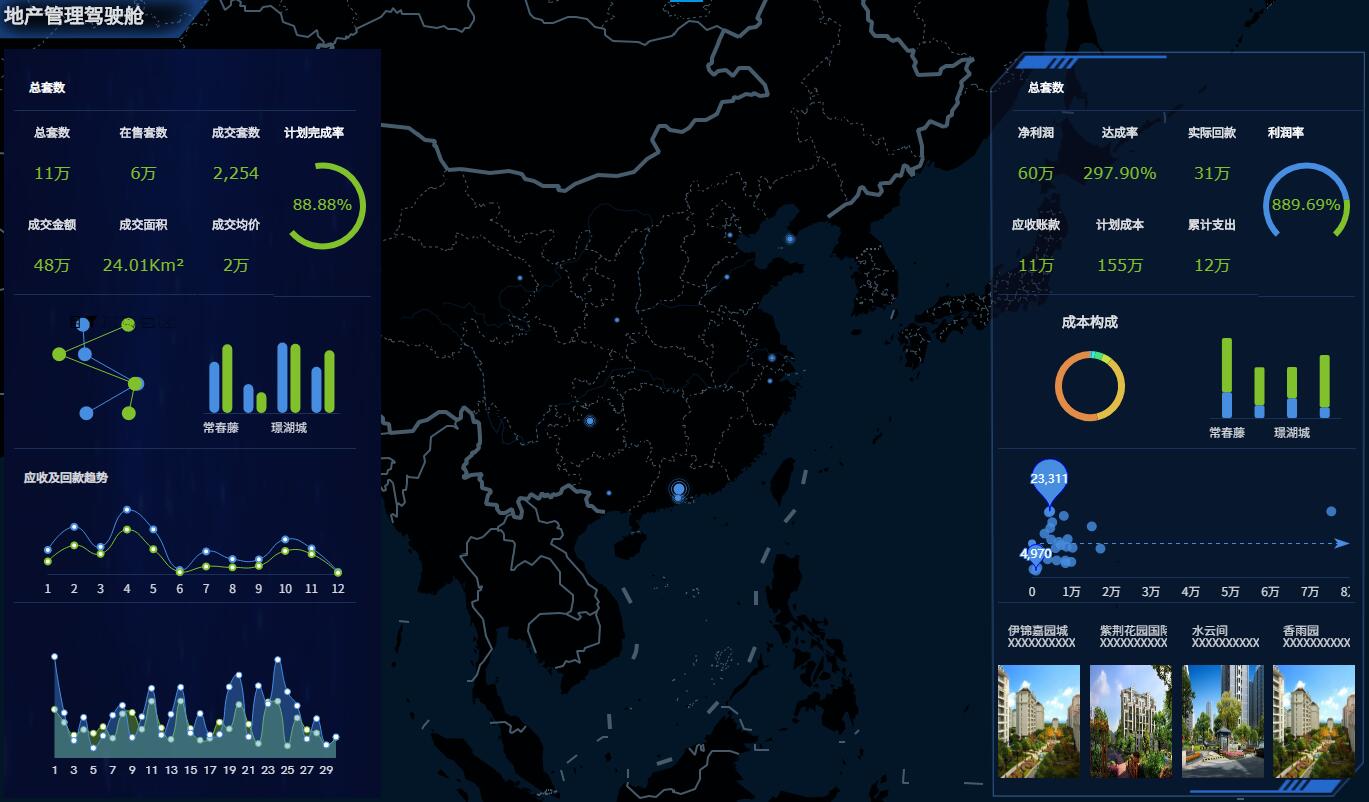Select the 计划成本 label

coord(1120,225)
